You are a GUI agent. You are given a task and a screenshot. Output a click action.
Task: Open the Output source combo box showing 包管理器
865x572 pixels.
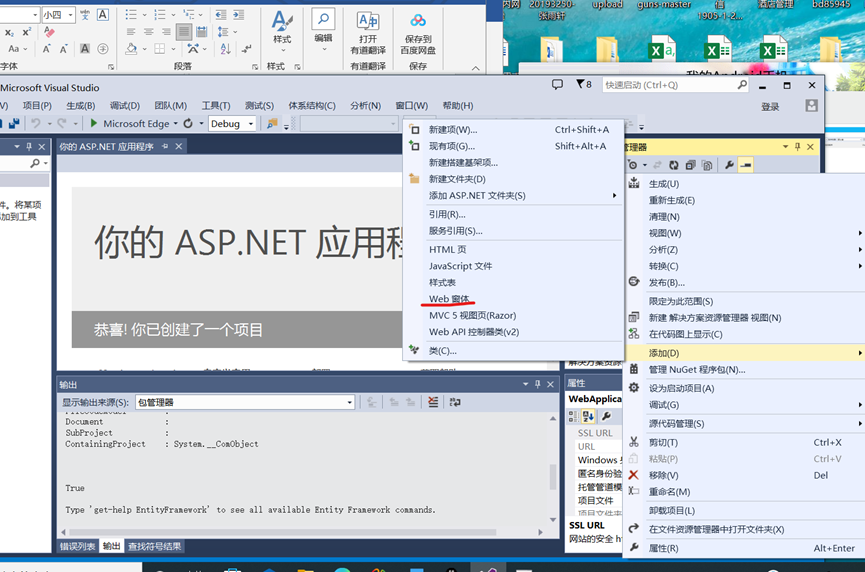[244, 402]
